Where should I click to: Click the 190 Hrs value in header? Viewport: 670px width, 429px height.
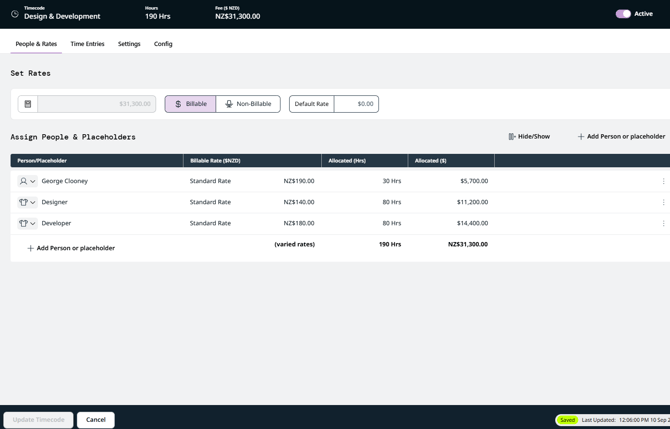pos(158,16)
